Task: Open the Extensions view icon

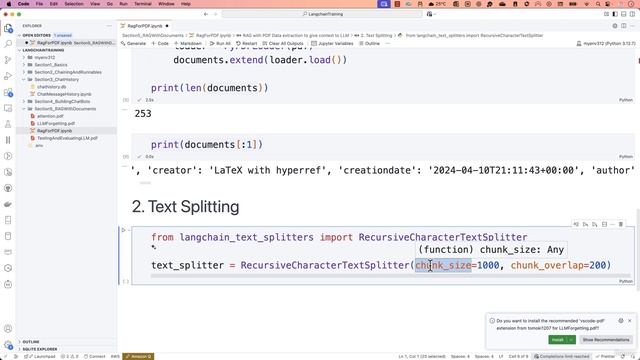Action: point(8,92)
